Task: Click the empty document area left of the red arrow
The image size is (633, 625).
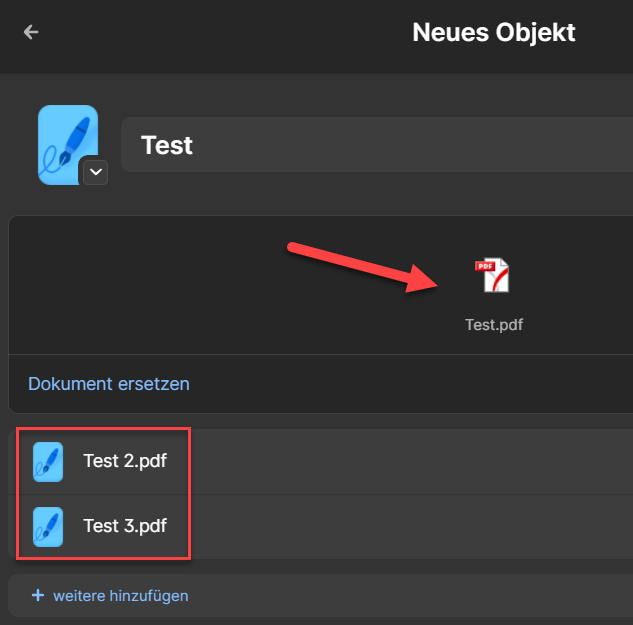Action: tap(140, 285)
